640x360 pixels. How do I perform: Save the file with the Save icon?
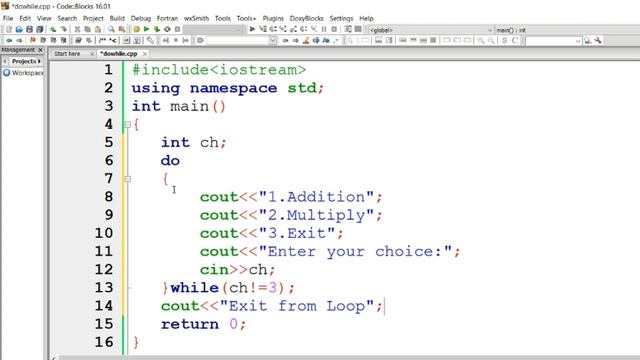pyautogui.click(x=29, y=29)
